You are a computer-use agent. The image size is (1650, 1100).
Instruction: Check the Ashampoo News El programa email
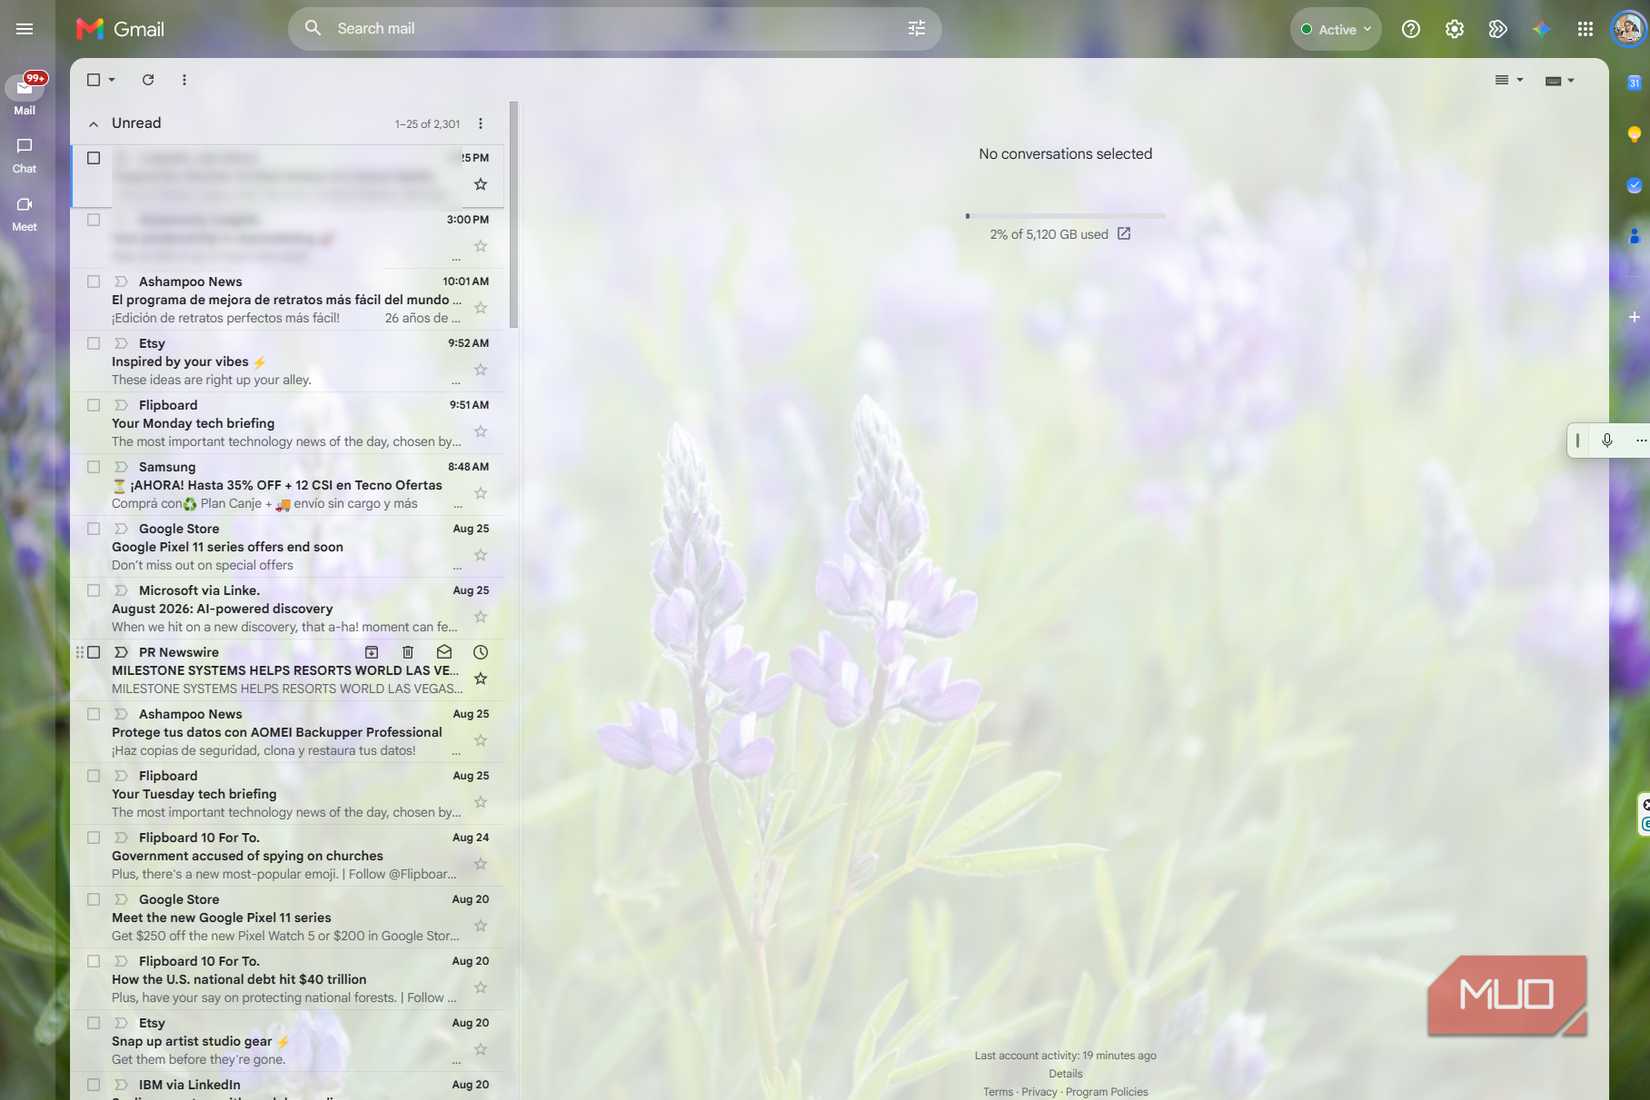(93, 282)
